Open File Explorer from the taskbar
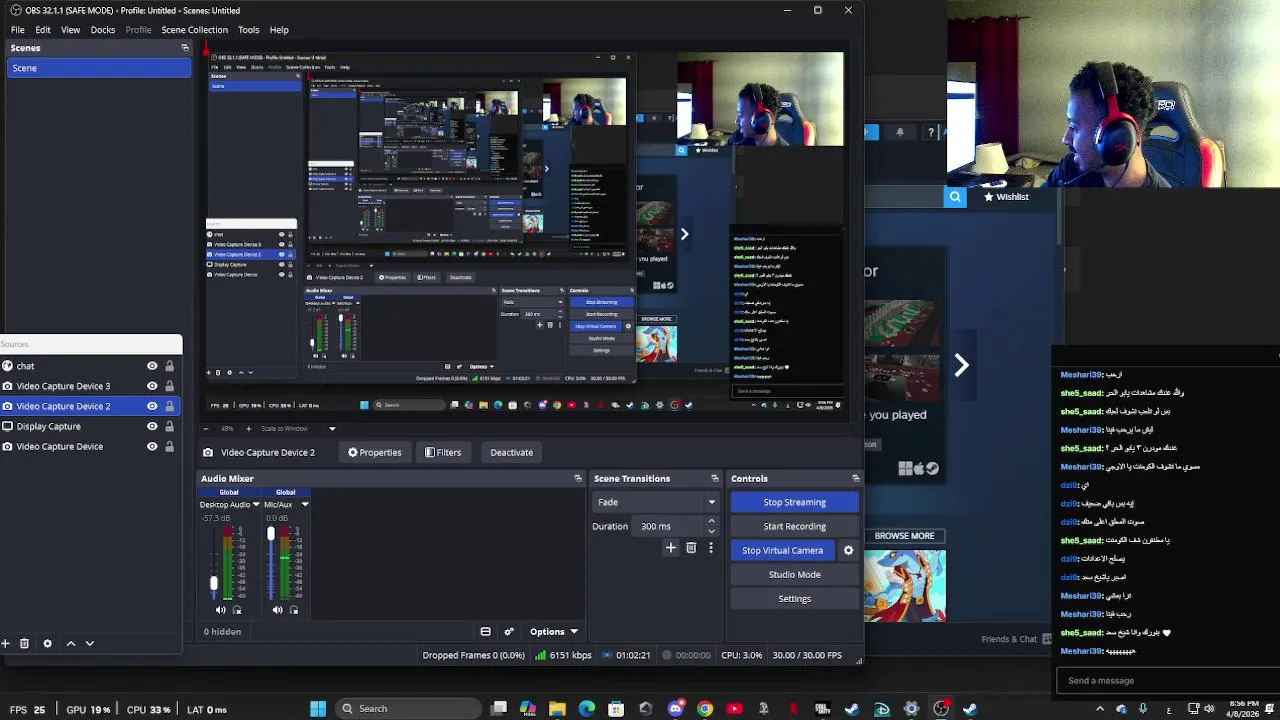1280x720 pixels. [557, 709]
